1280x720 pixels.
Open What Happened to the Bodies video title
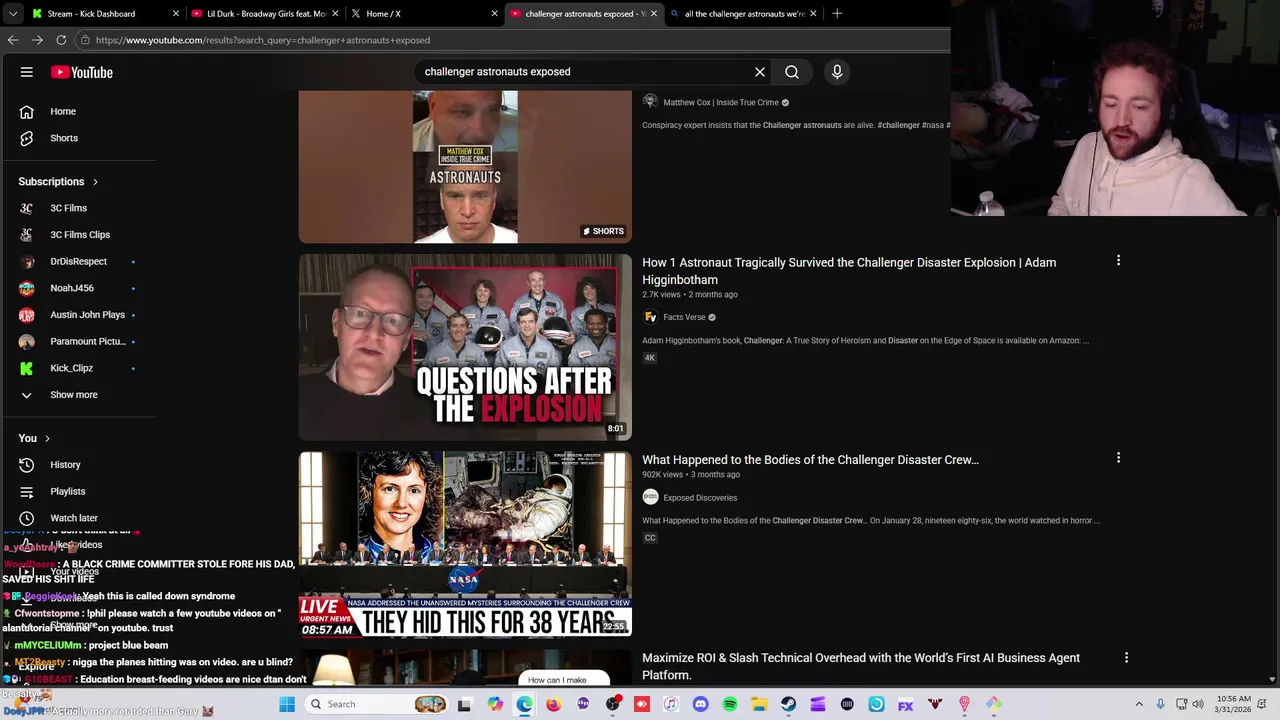click(810, 460)
